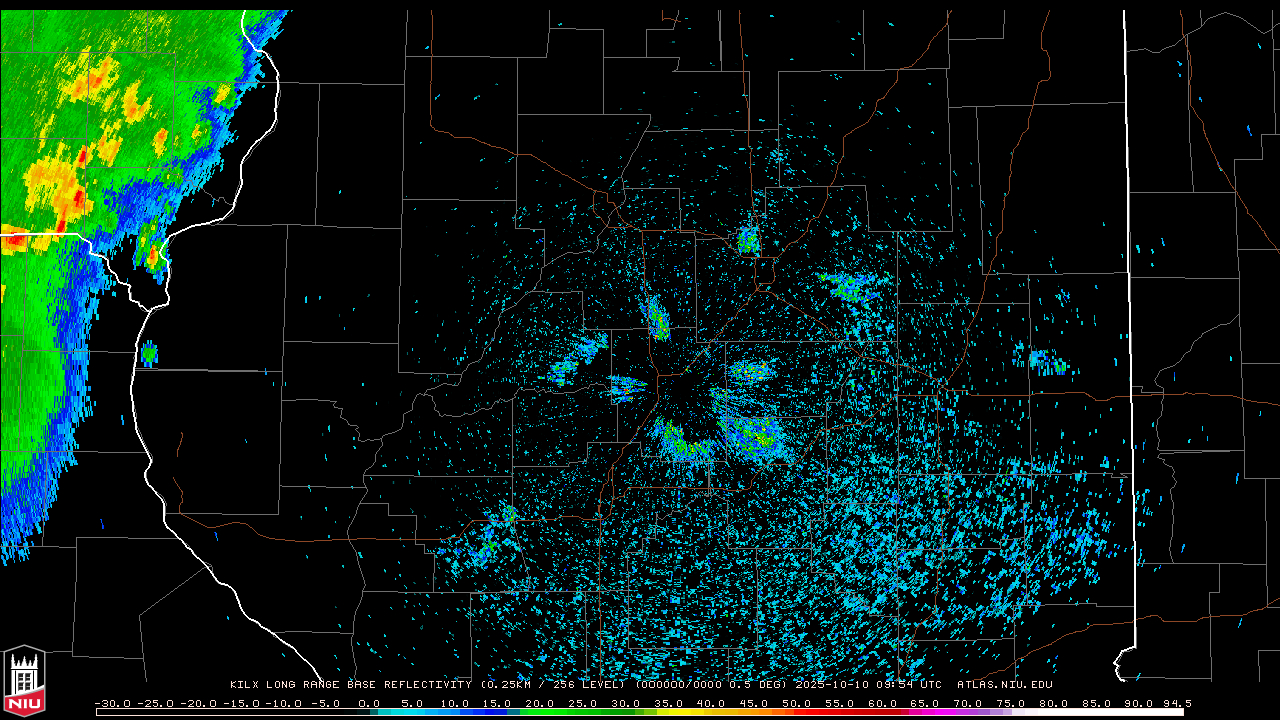Click the 50.0 label on the dBZ scale
1280x720 pixels.
click(796, 703)
